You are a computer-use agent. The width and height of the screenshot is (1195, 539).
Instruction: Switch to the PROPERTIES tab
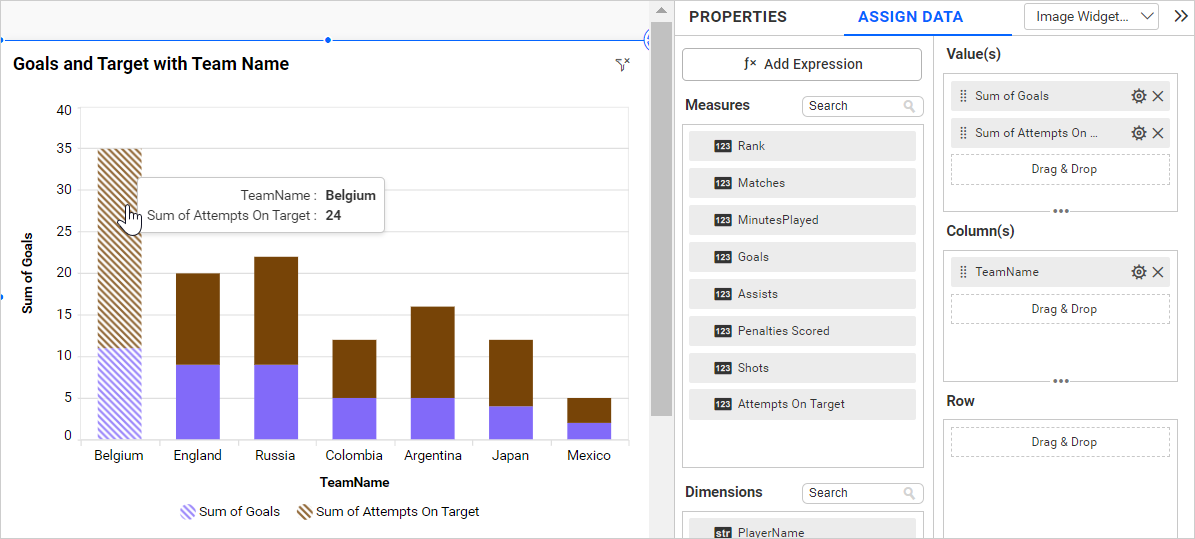click(738, 17)
